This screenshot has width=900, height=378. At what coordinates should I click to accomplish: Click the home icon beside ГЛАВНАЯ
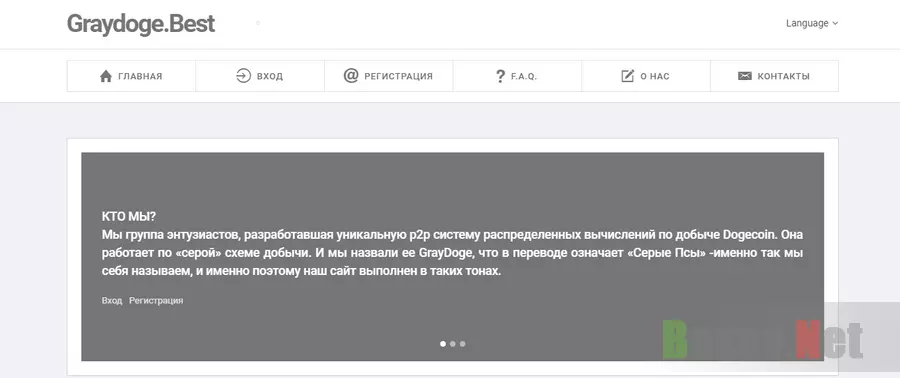[x=106, y=76]
